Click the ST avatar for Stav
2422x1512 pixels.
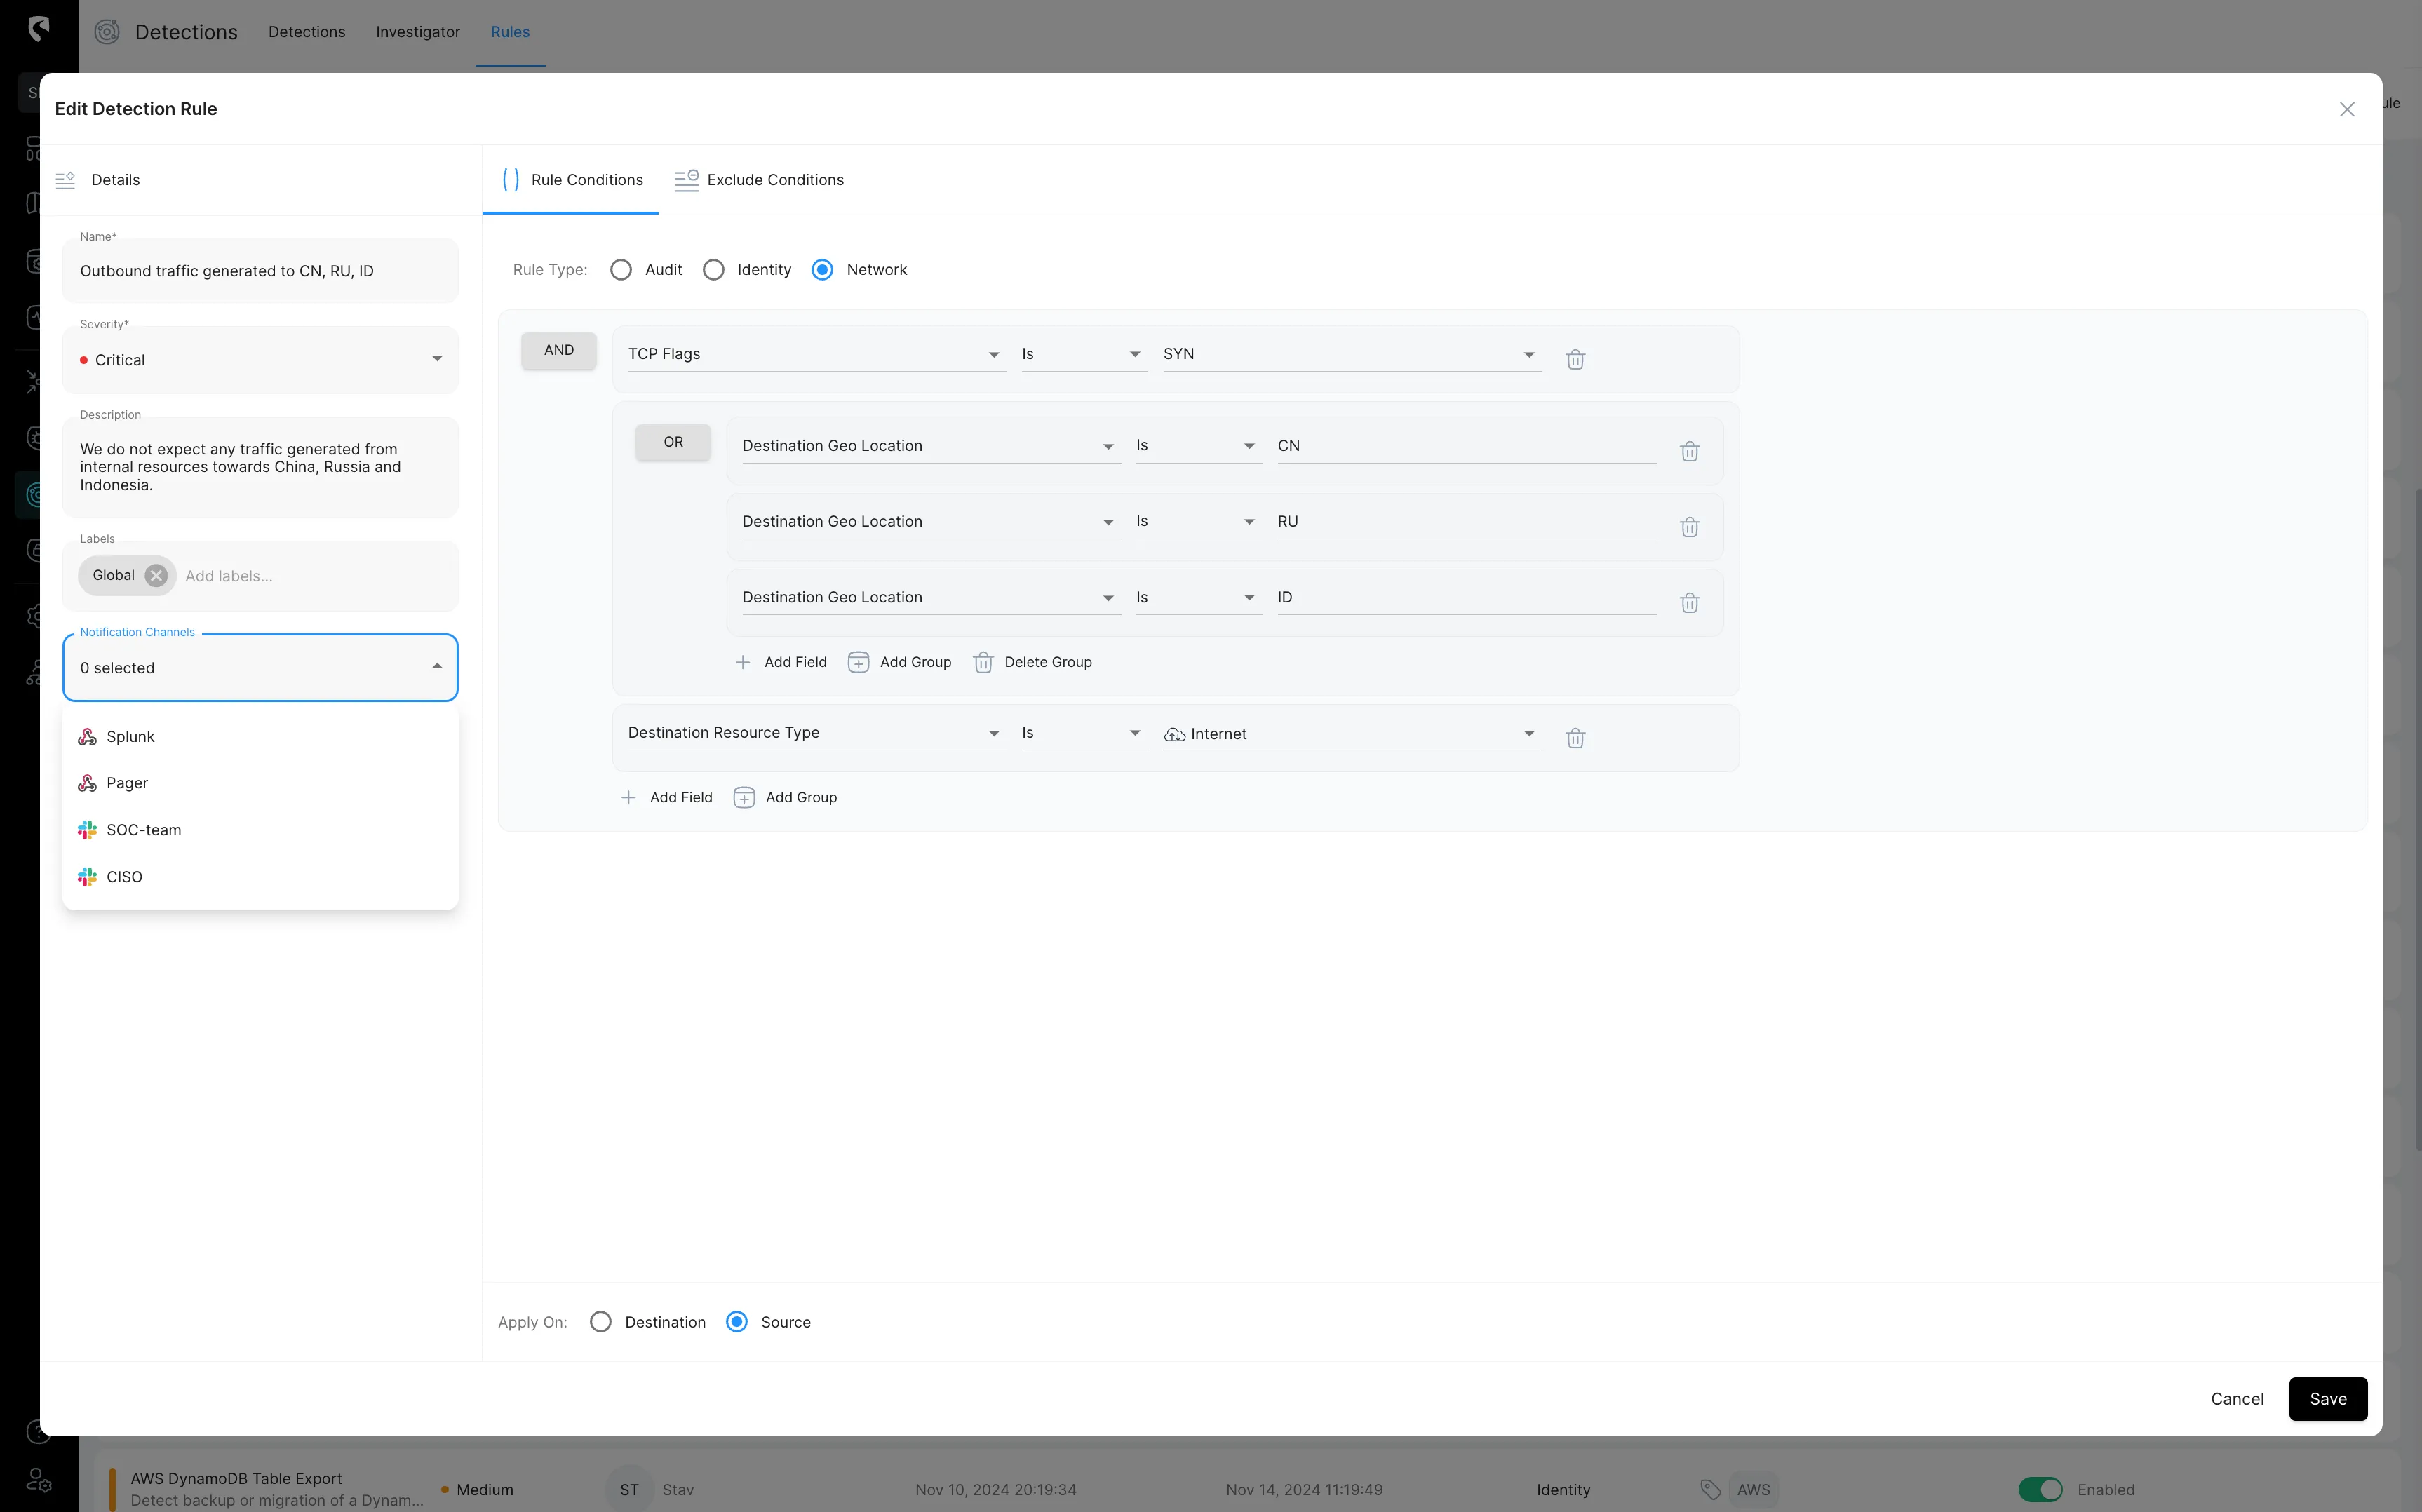pos(629,1489)
